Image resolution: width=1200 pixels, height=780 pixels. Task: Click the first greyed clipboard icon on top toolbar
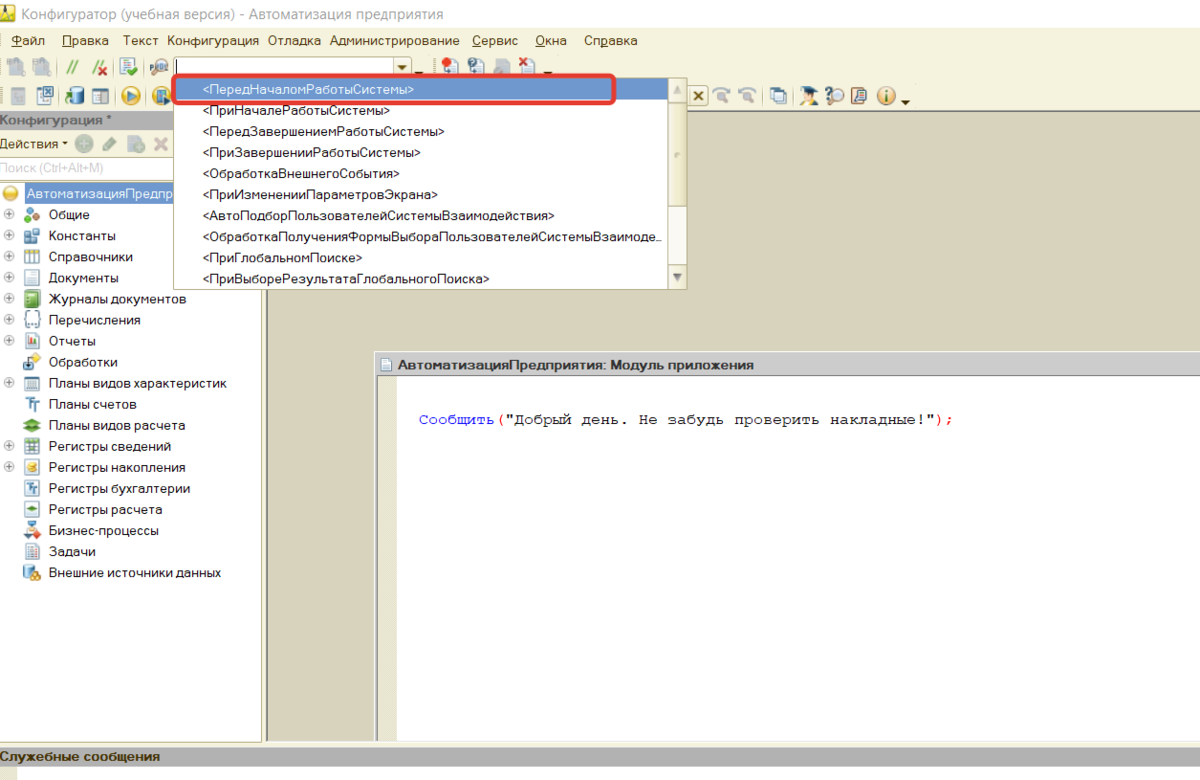pyautogui.click(x=18, y=67)
